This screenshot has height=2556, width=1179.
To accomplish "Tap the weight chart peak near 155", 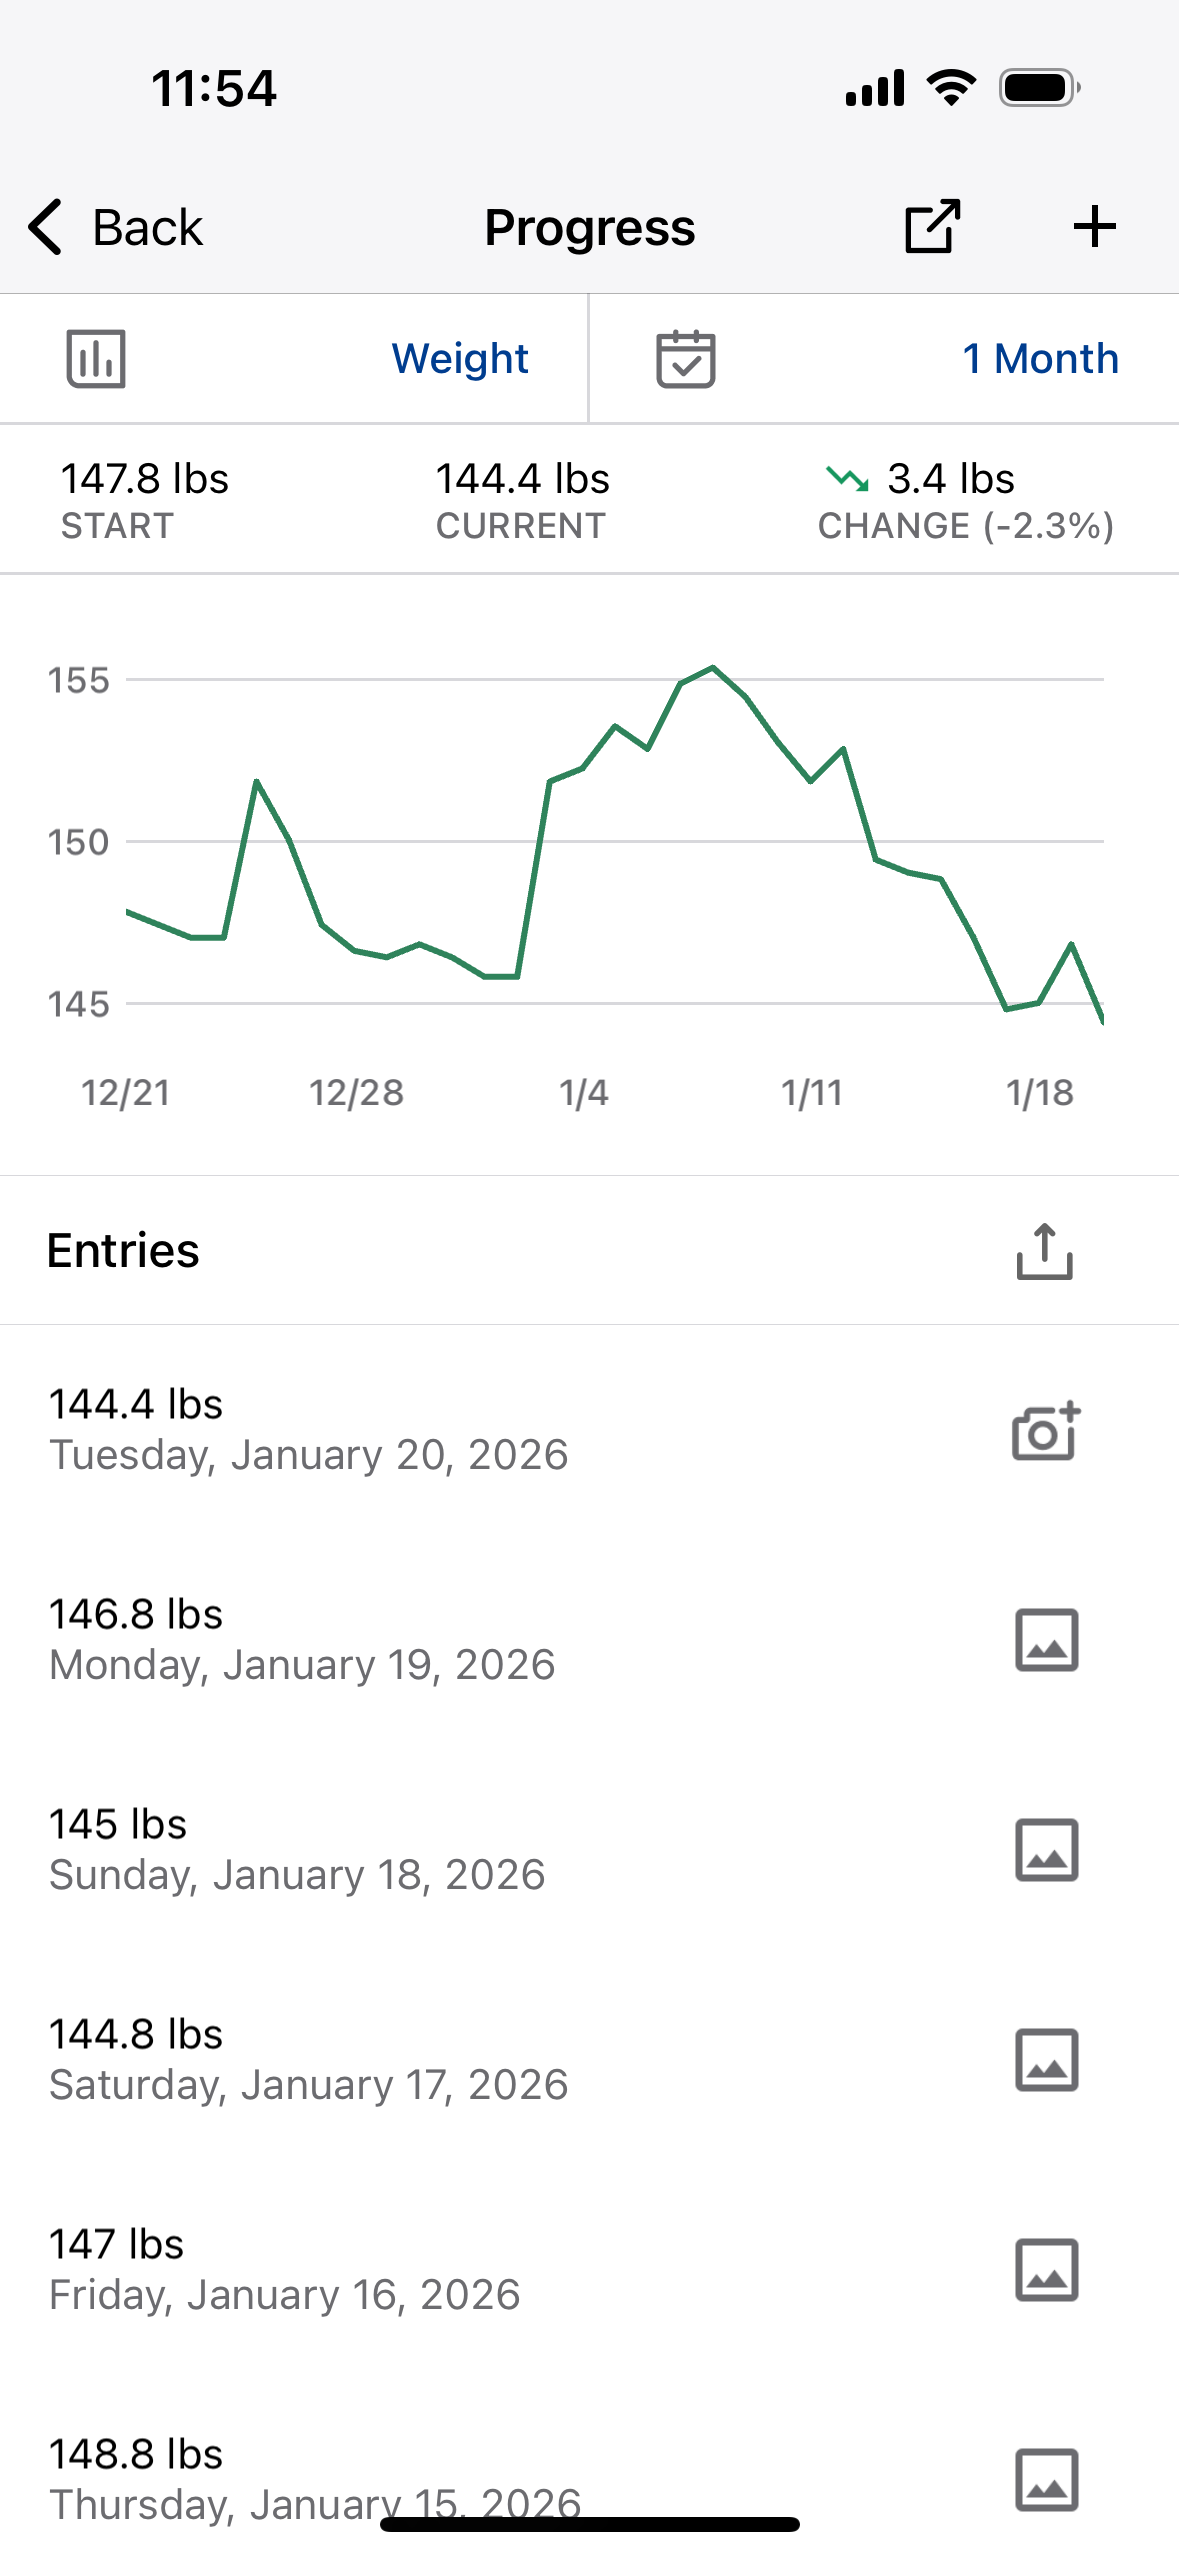I will point(712,667).
